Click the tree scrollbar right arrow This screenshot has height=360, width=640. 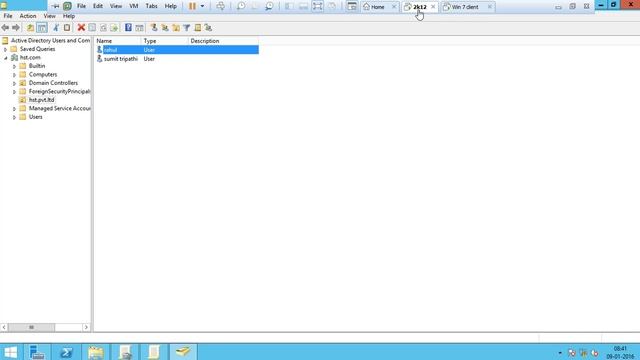(x=86, y=327)
